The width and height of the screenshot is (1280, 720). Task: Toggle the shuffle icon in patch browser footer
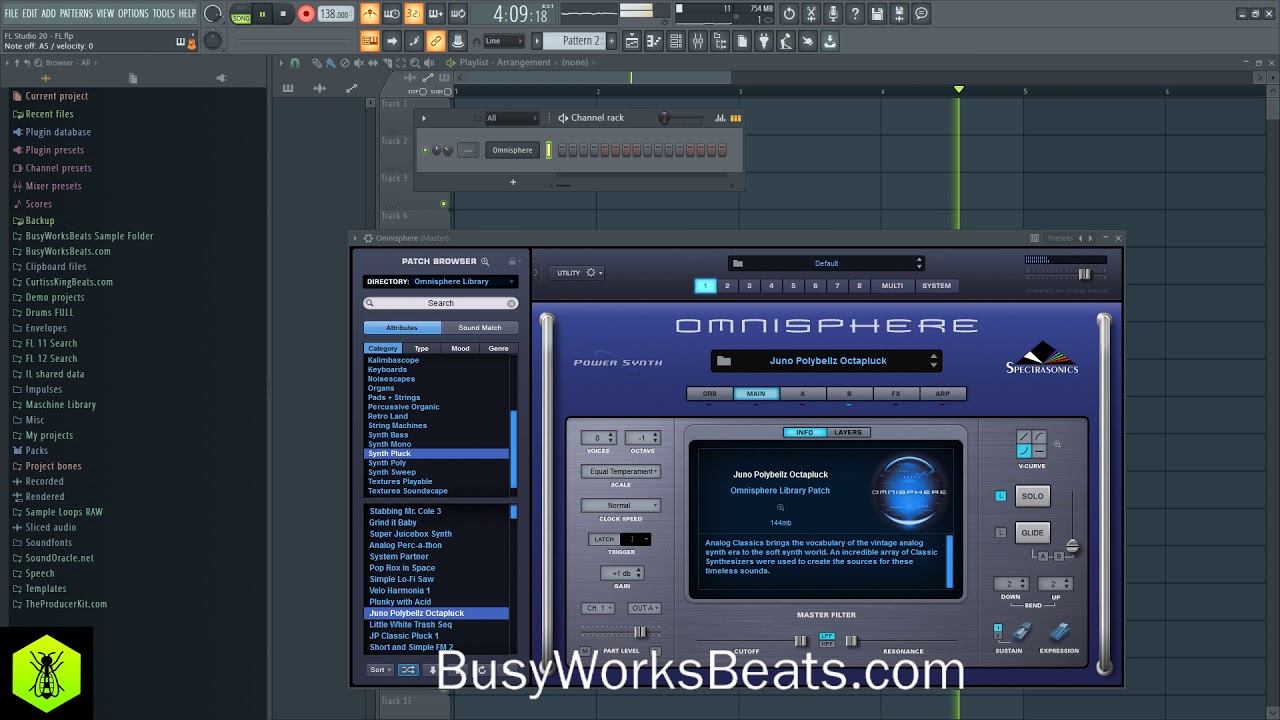coord(408,670)
